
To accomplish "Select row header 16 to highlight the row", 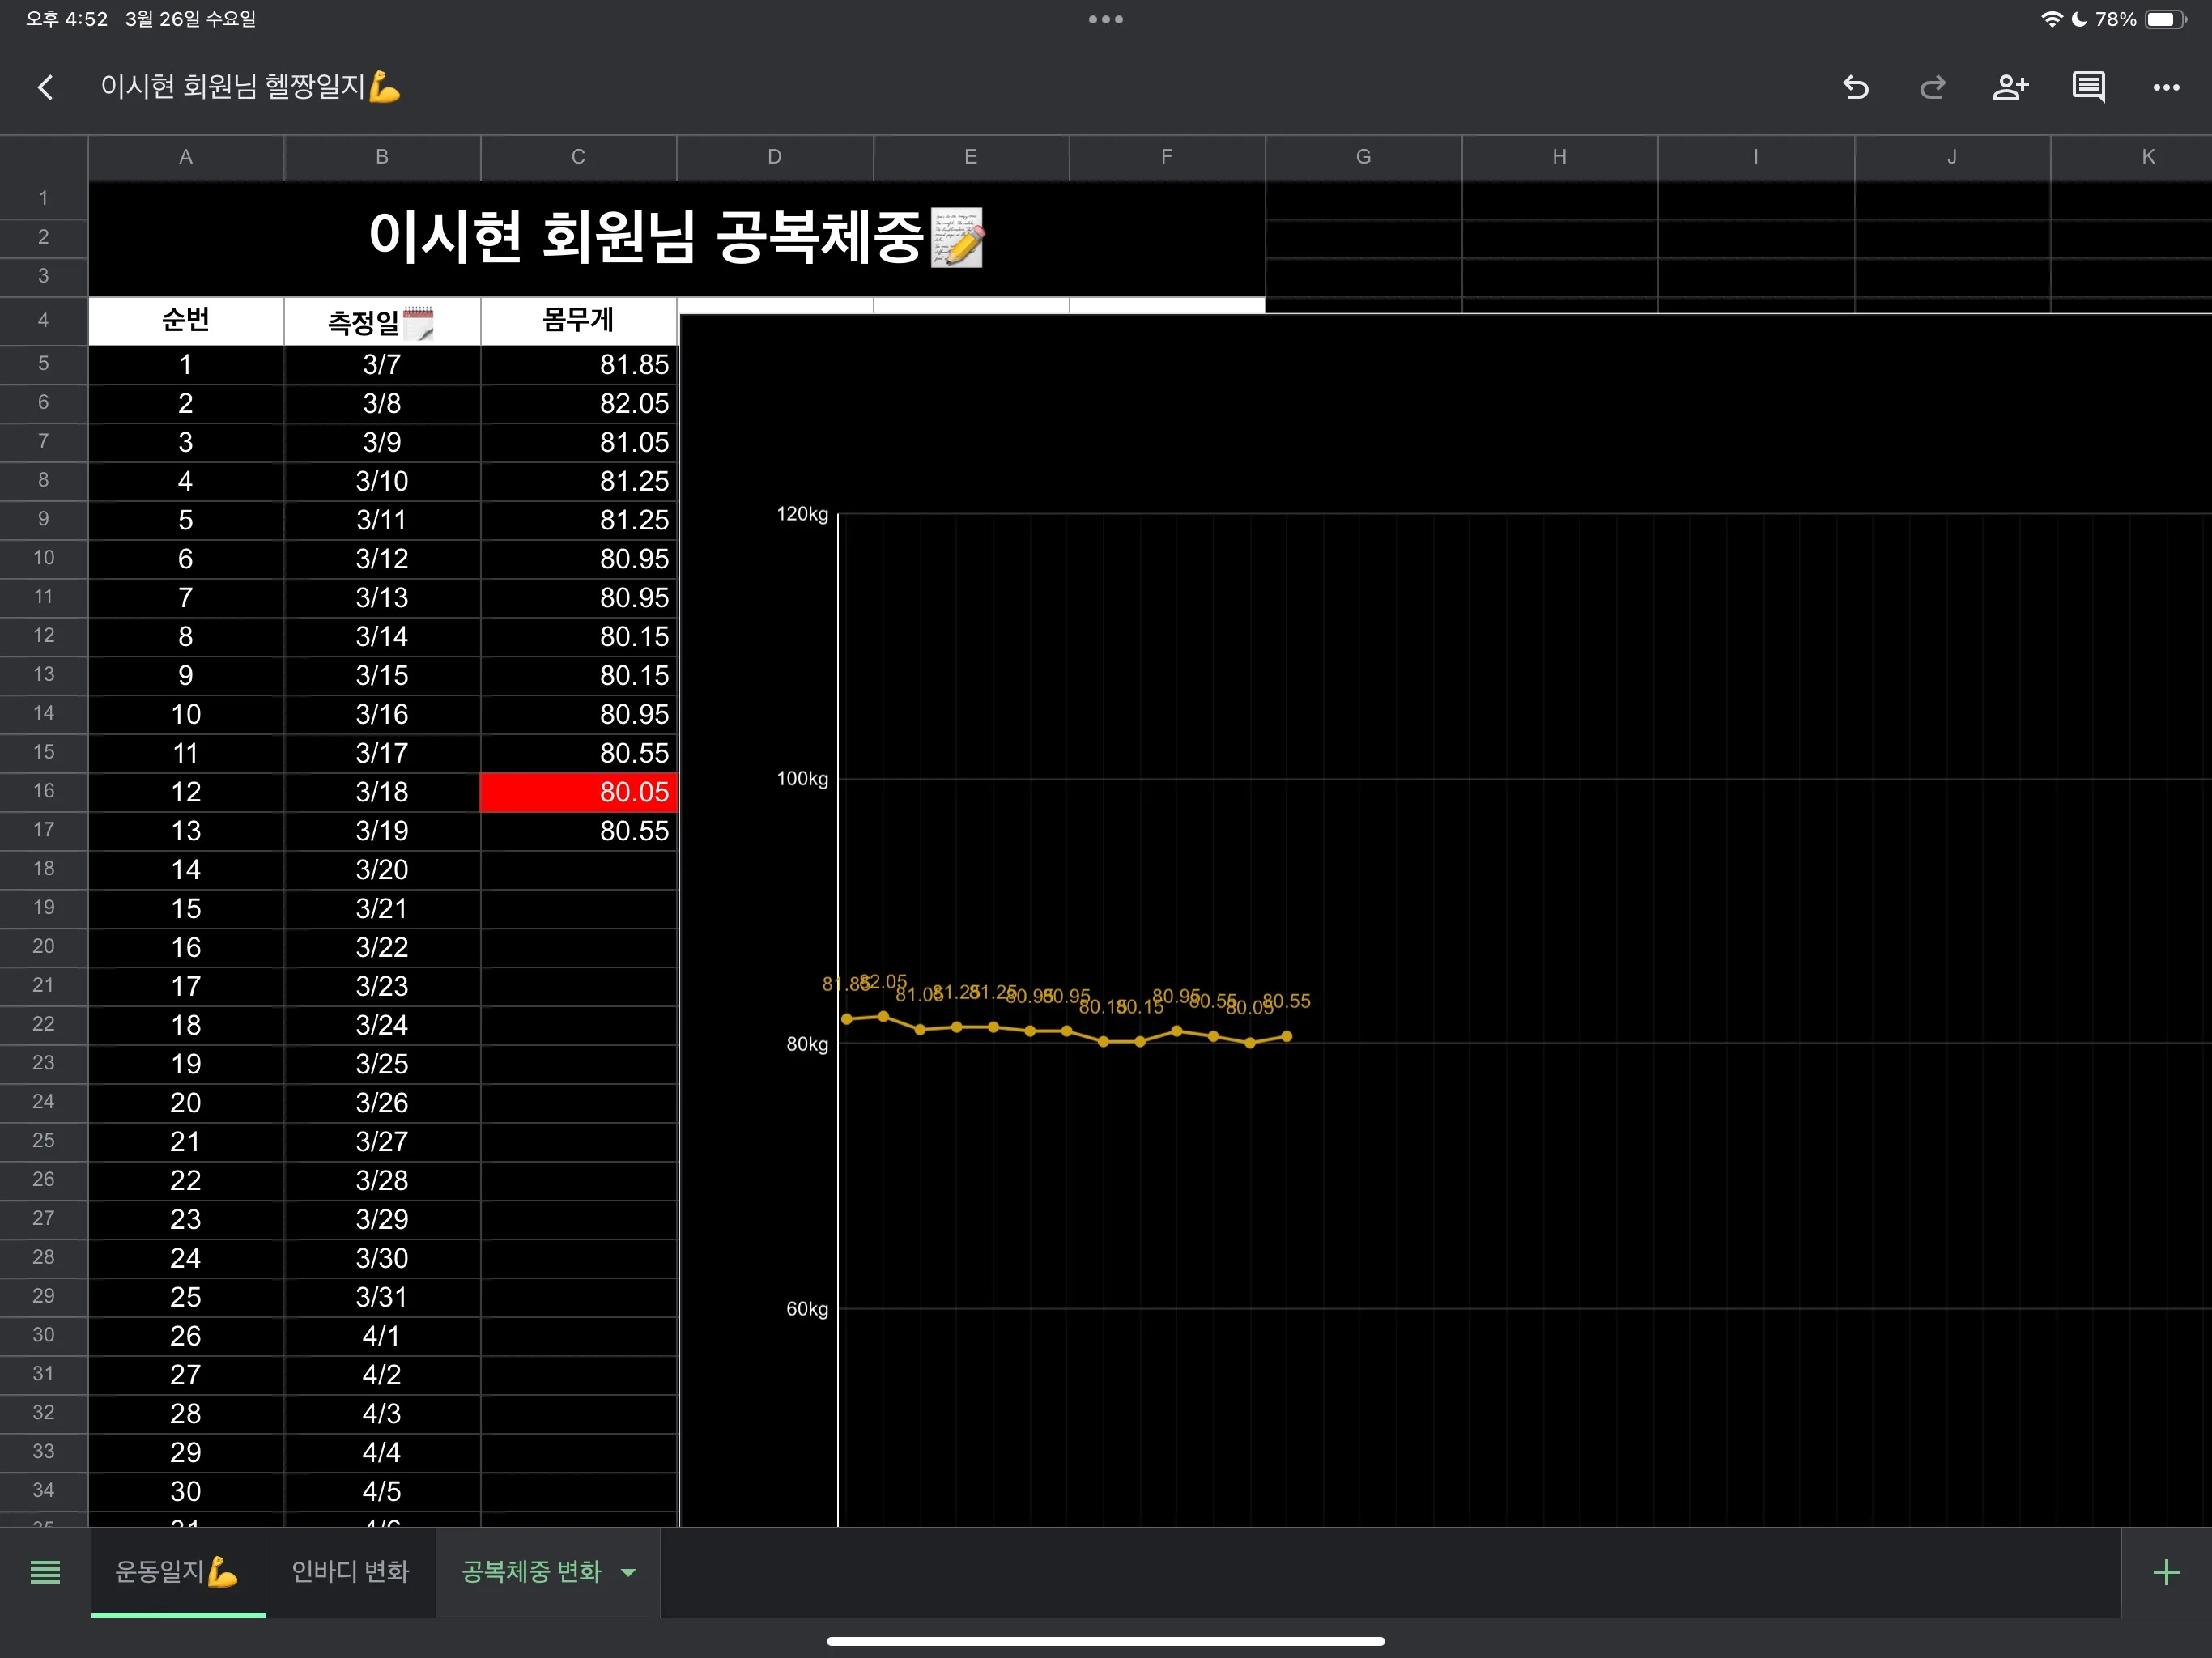I will tap(43, 791).
